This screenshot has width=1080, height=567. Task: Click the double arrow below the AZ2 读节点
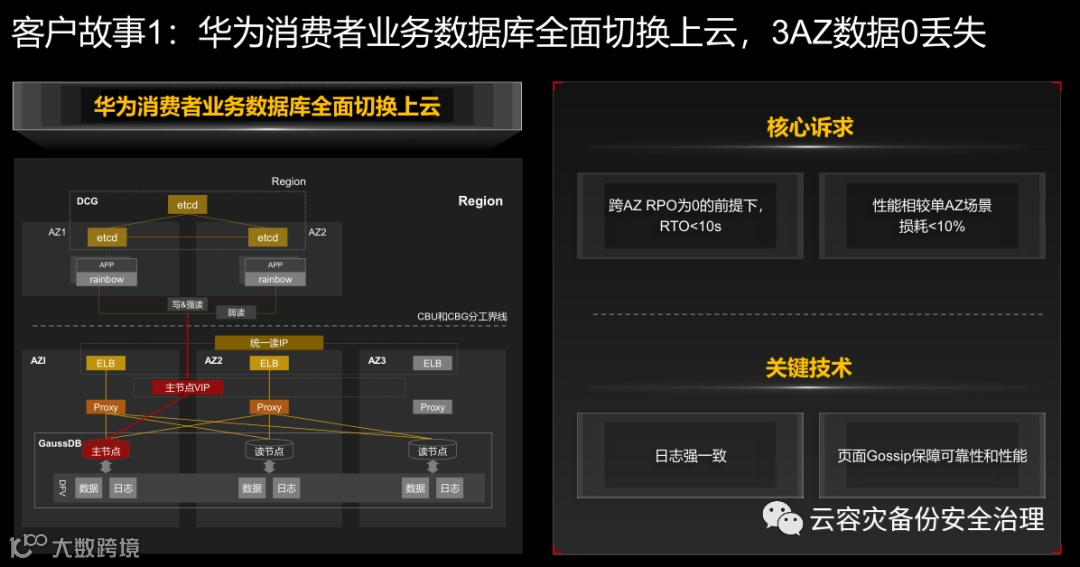(x=269, y=466)
